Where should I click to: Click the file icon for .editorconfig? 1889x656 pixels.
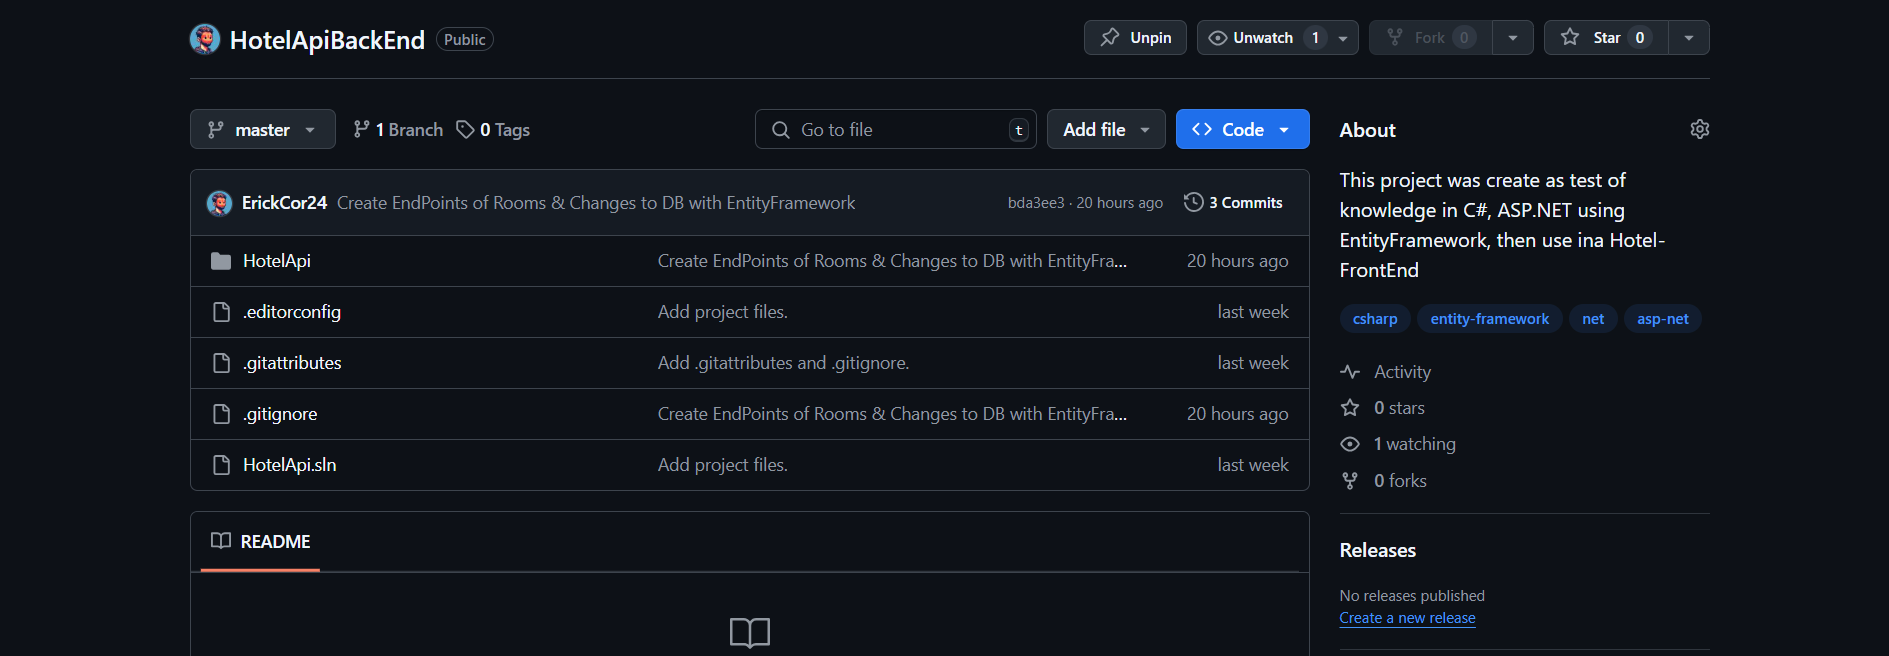click(x=221, y=312)
